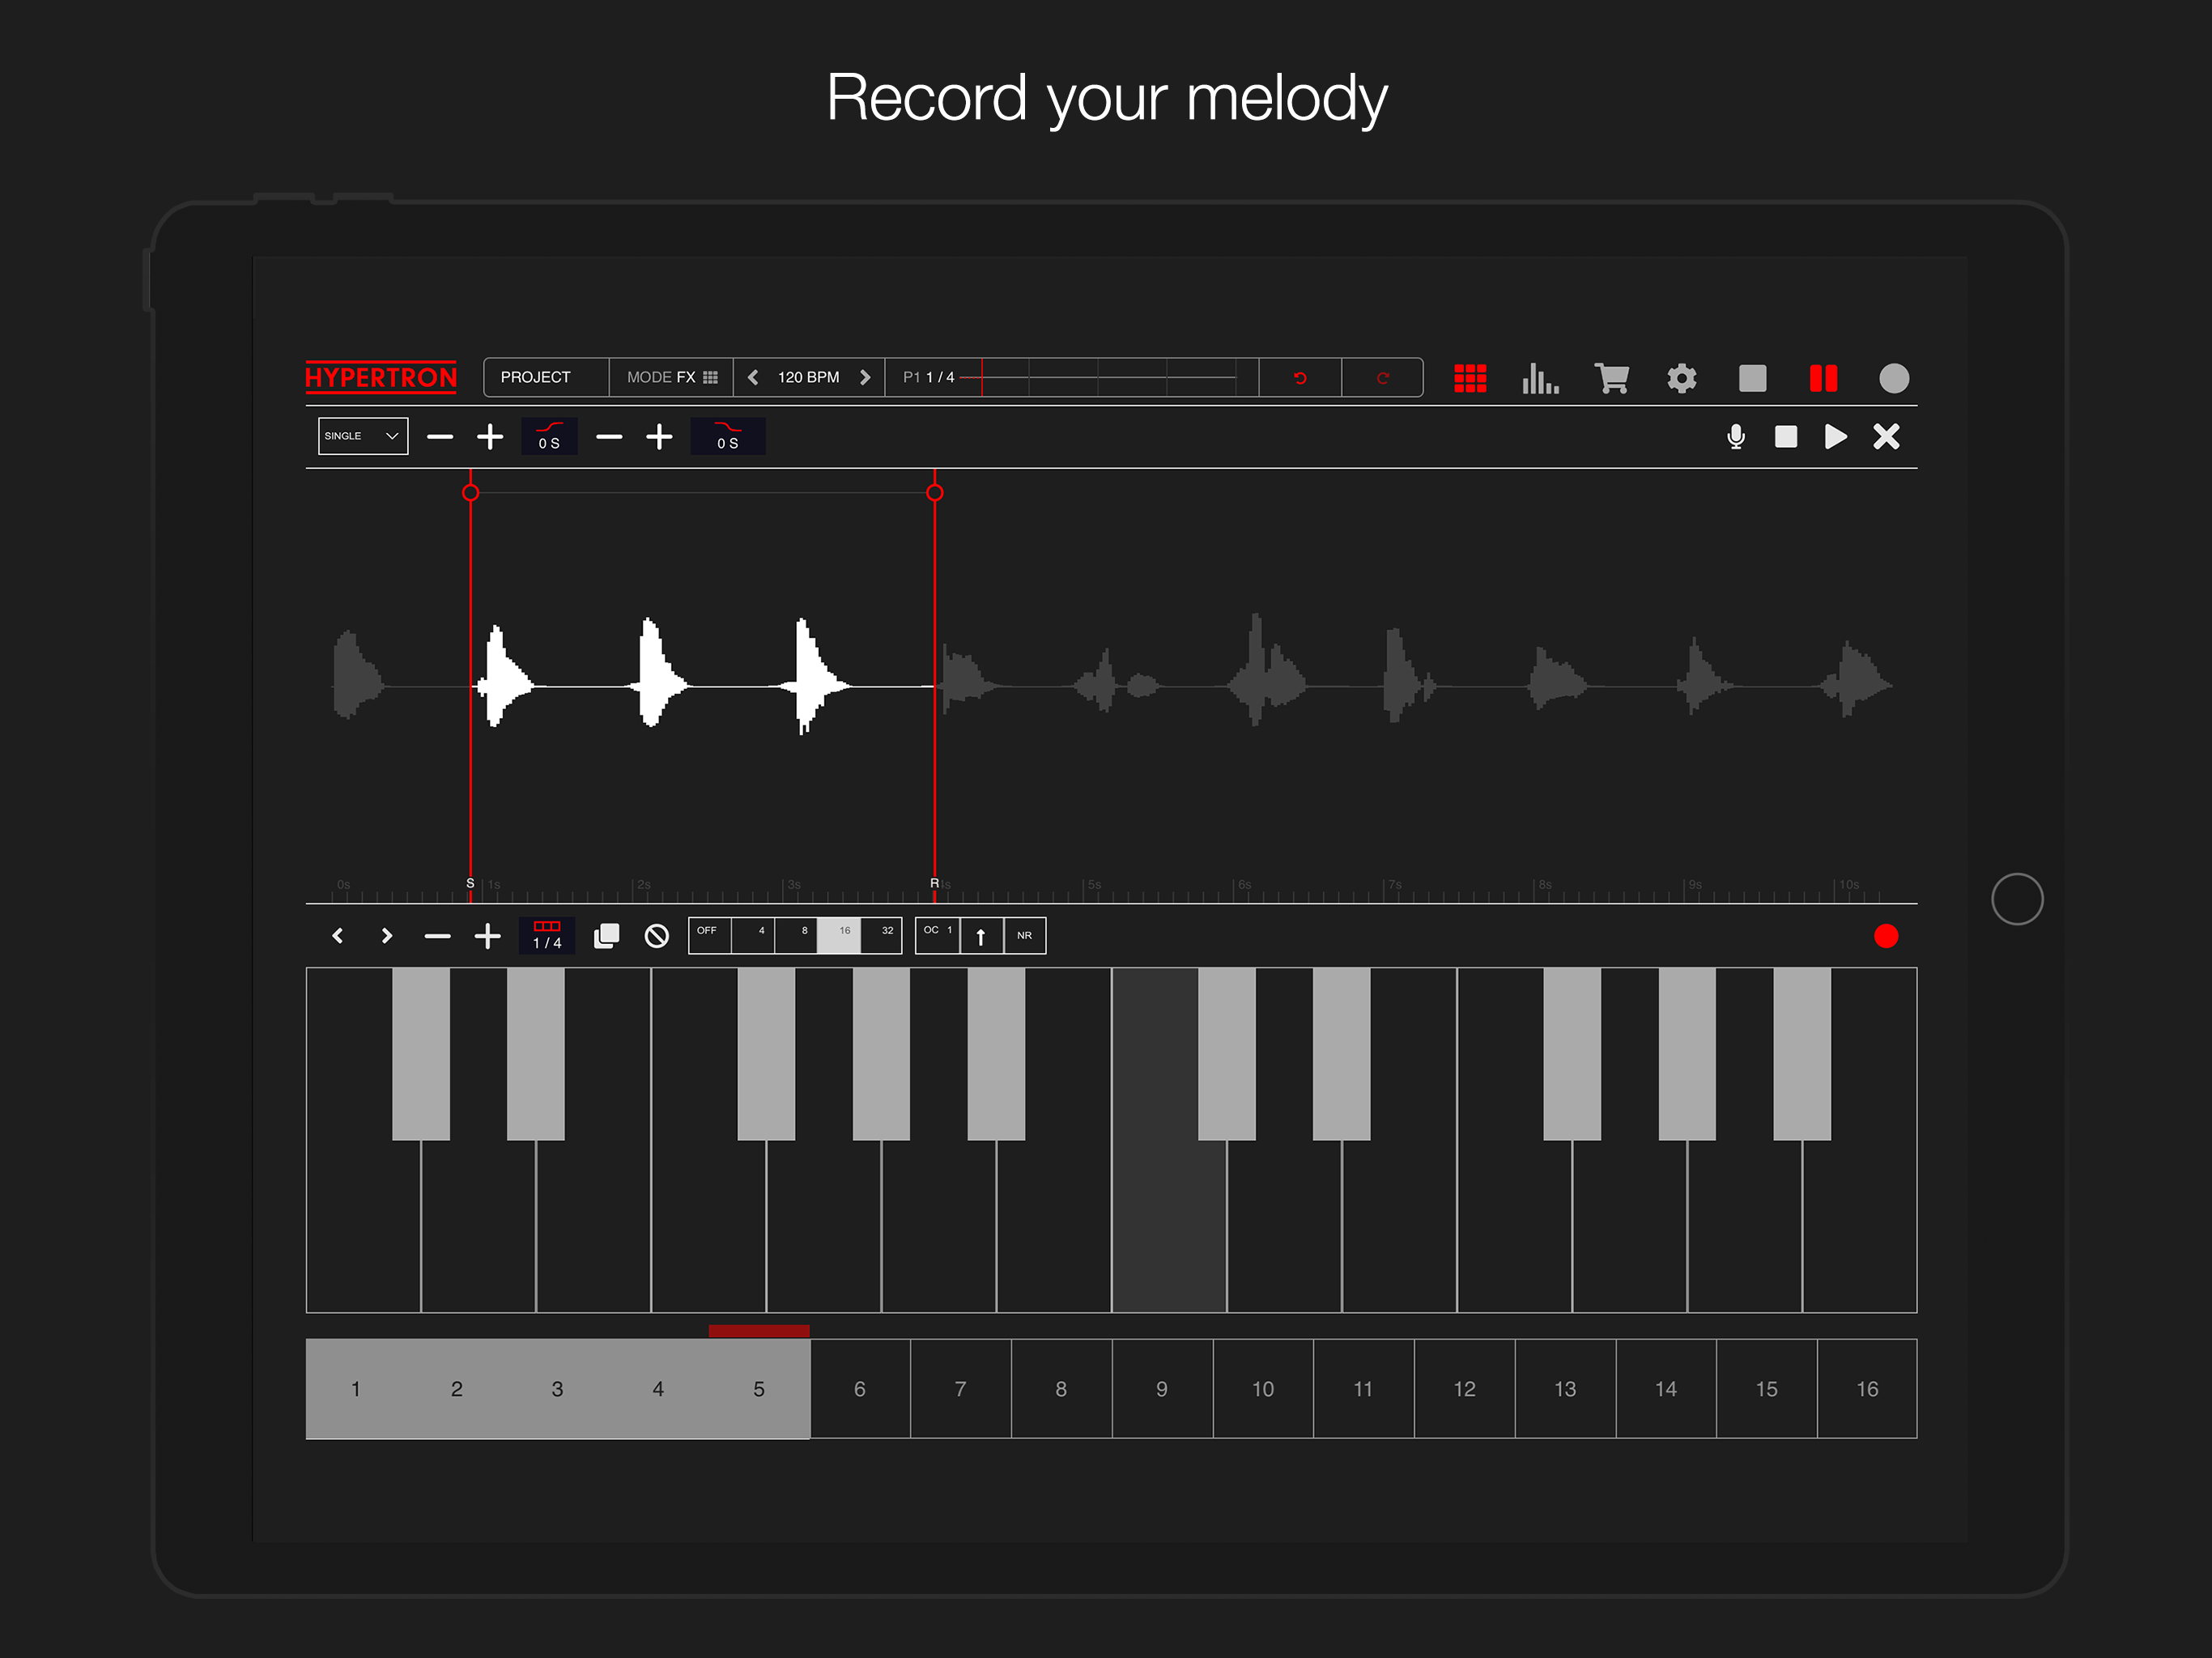Click the clear pattern prohibition icon
2212x1658 pixels.
click(656, 936)
